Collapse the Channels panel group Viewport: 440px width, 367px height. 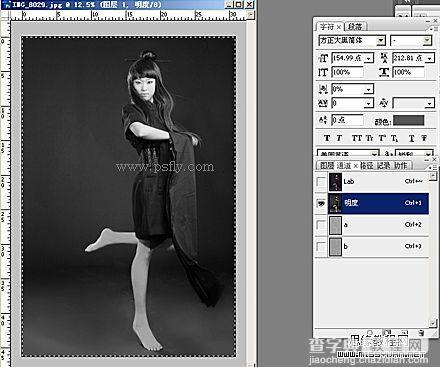click(x=428, y=160)
